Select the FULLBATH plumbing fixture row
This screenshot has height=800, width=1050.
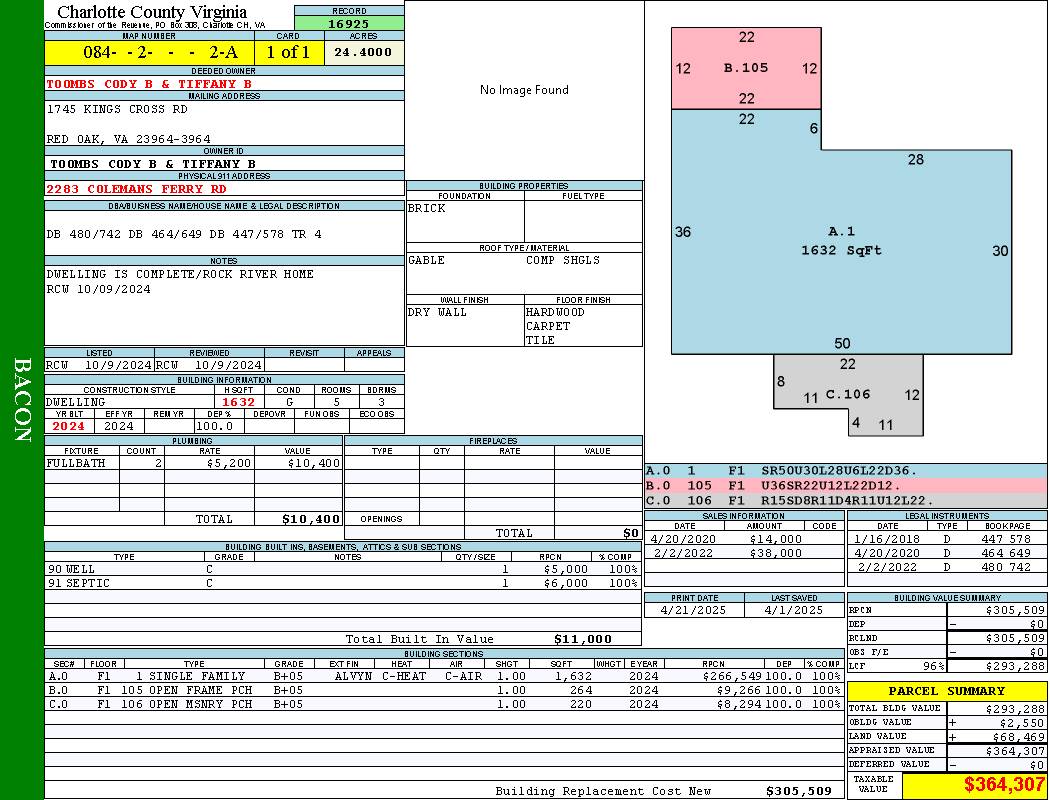193,463
